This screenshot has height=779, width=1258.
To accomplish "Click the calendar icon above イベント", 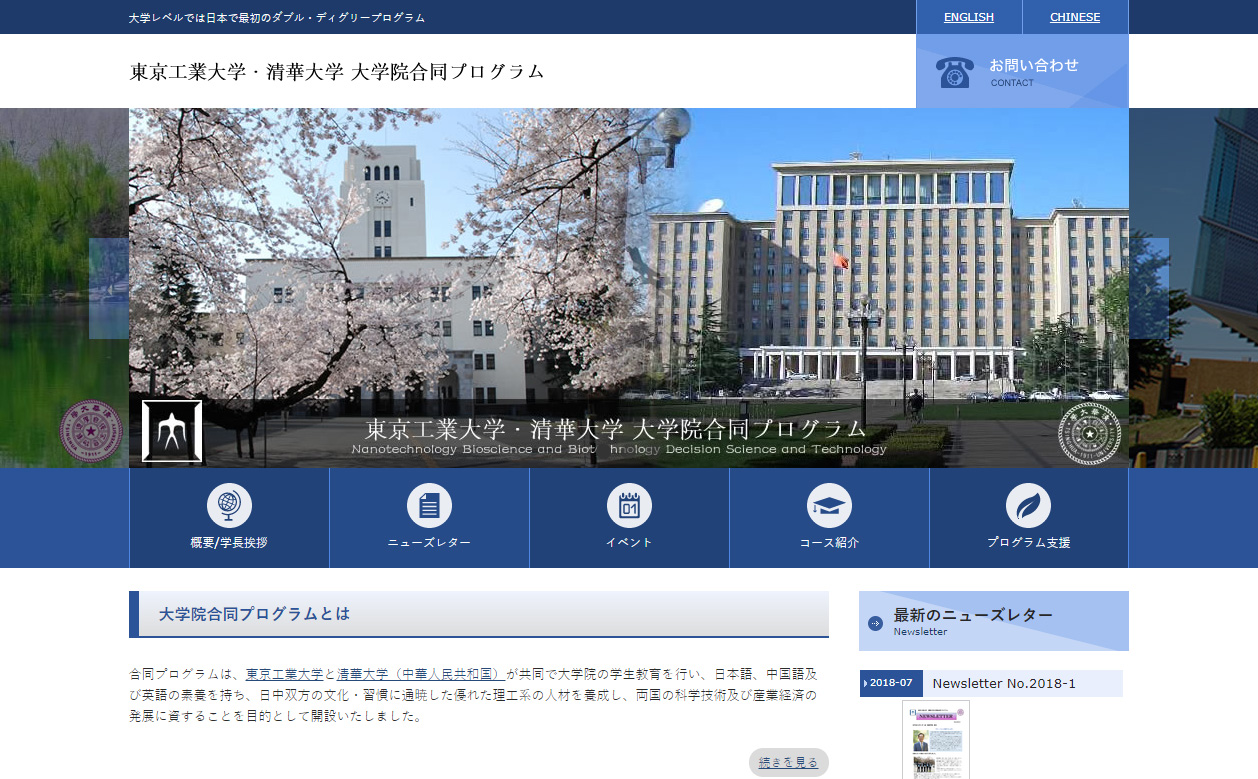I will pos(629,505).
